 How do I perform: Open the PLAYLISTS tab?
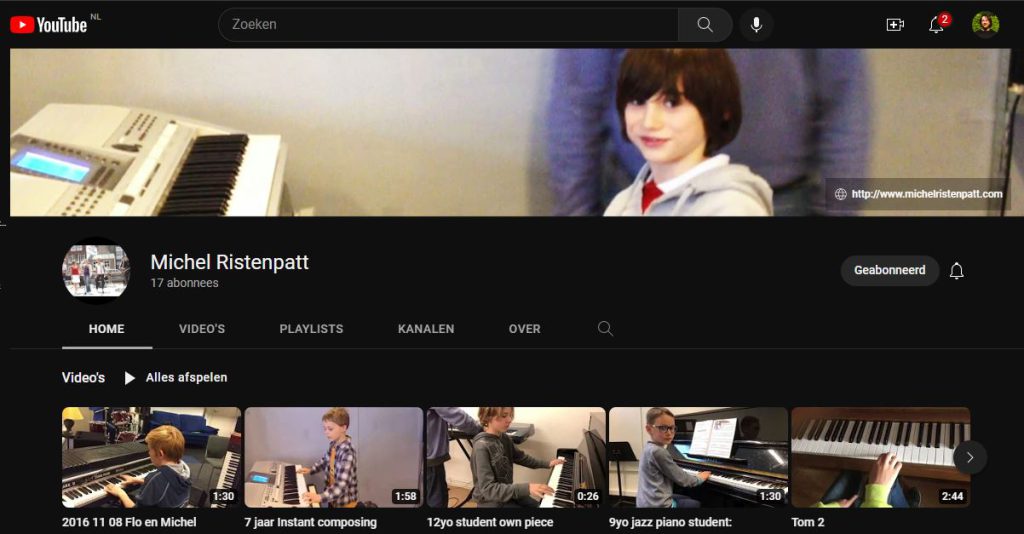[x=311, y=329]
